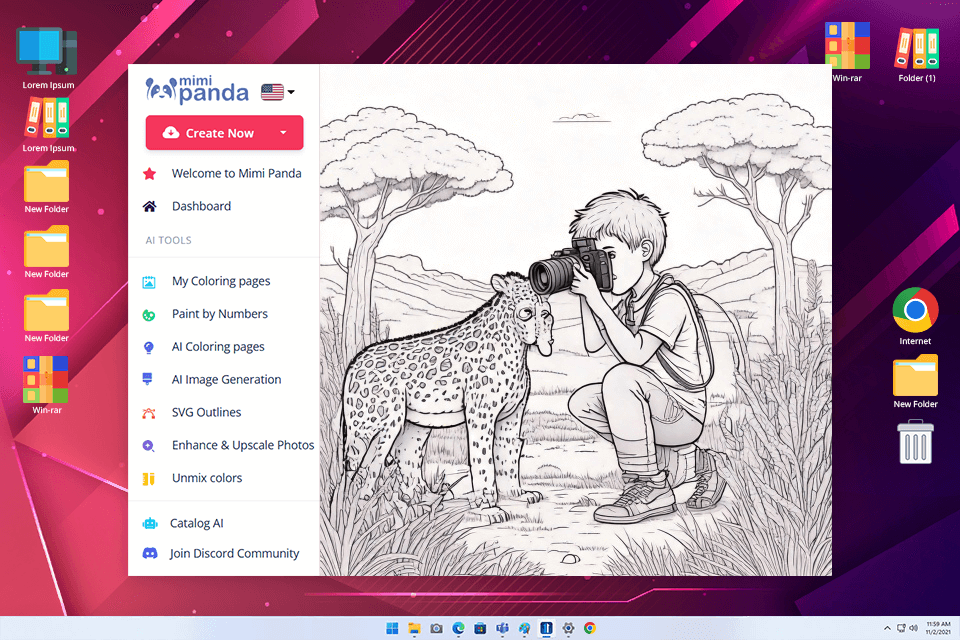960x640 pixels.
Task: Click Join Discord Community link
Action: click(x=234, y=554)
